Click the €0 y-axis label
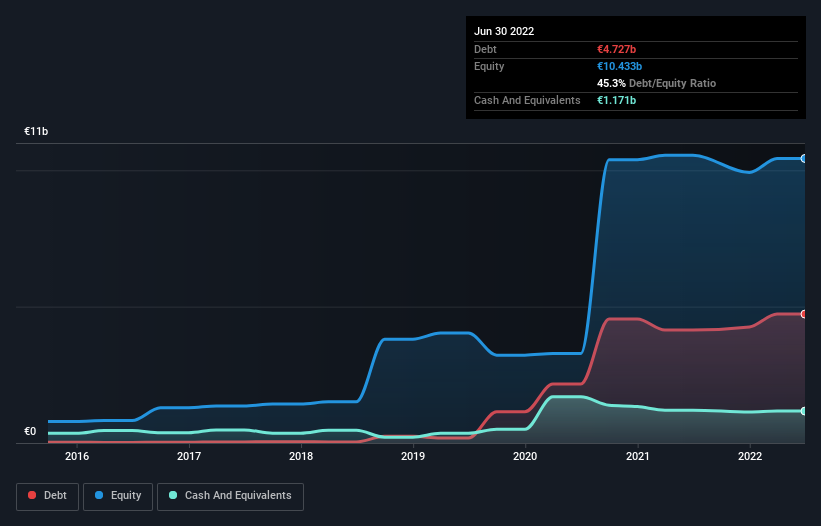Screen dimensions: 821x526 [x=30, y=432]
